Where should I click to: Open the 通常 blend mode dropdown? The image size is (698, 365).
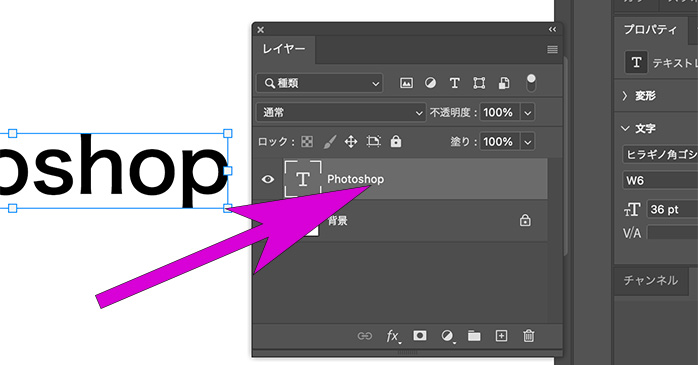(x=341, y=113)
